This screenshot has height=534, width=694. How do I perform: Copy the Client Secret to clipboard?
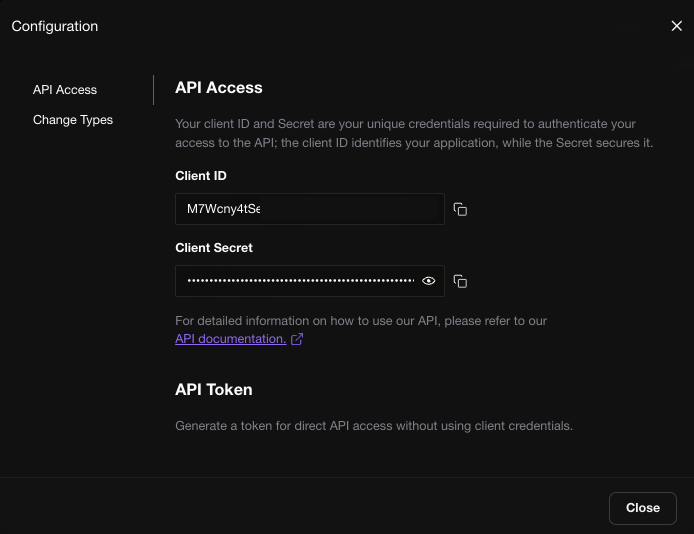pos(460,281)
